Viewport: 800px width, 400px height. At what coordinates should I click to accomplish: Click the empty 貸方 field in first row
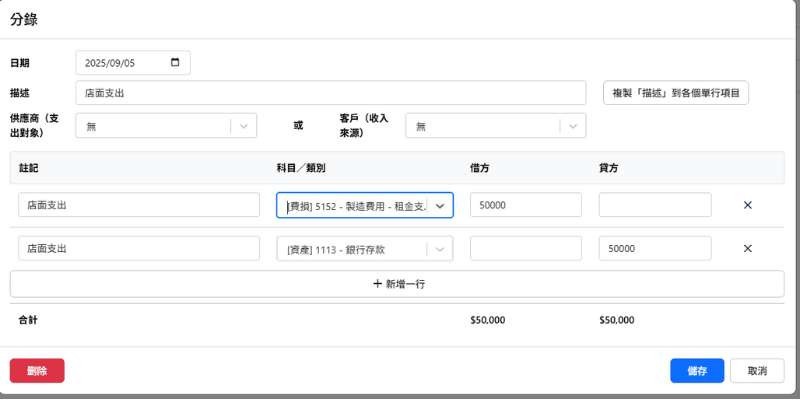coord(655,205)
